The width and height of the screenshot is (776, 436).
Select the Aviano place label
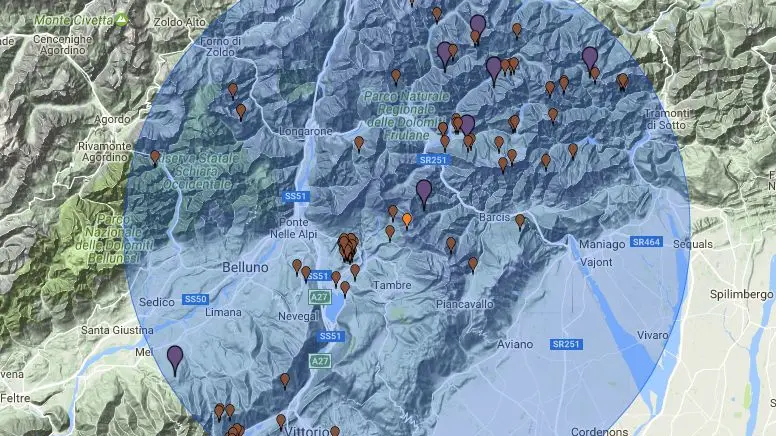click(x=514, y=344)
